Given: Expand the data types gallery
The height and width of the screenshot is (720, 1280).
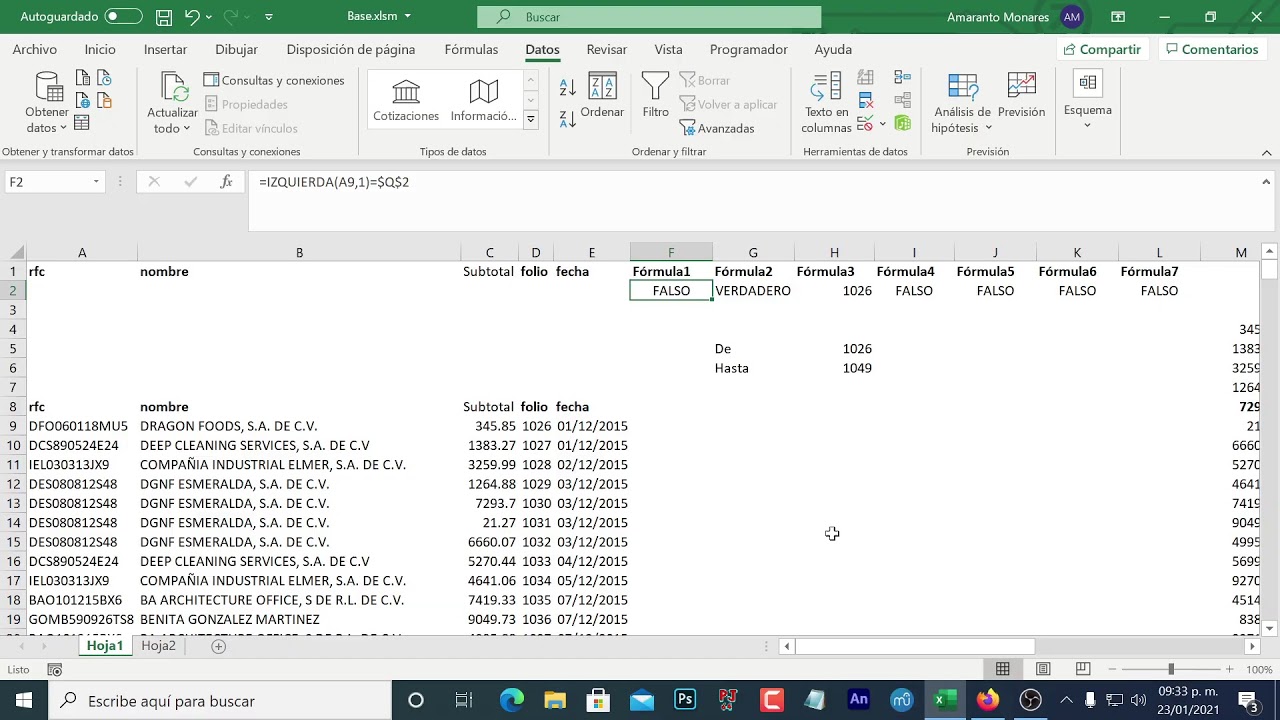Looking at the screenshot, I should pos(531,119).
